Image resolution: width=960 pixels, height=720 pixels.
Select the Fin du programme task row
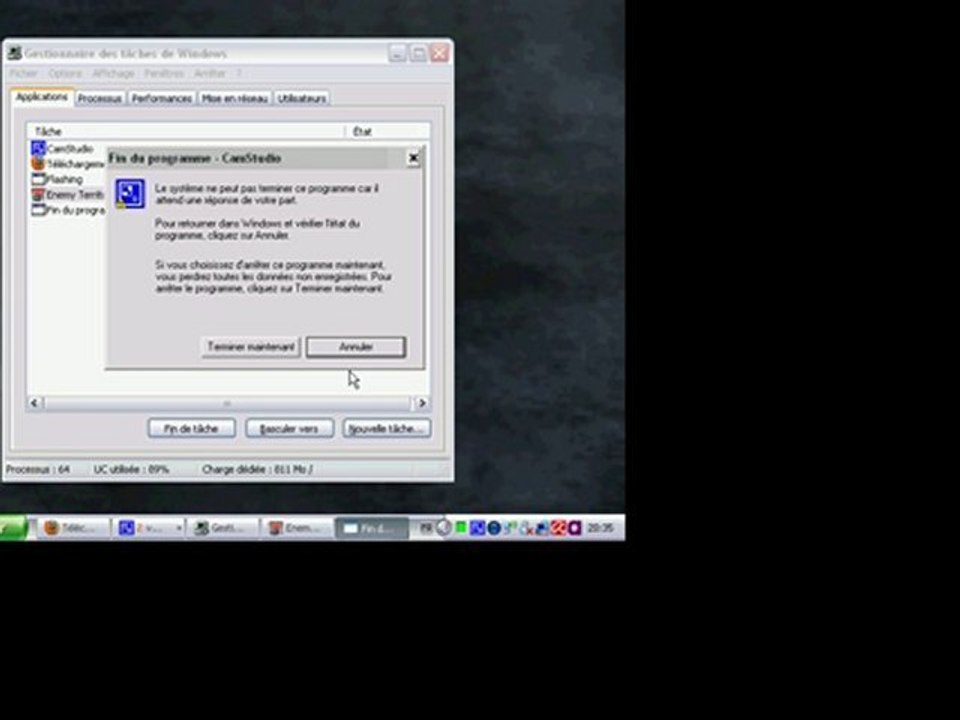(67, 210)
